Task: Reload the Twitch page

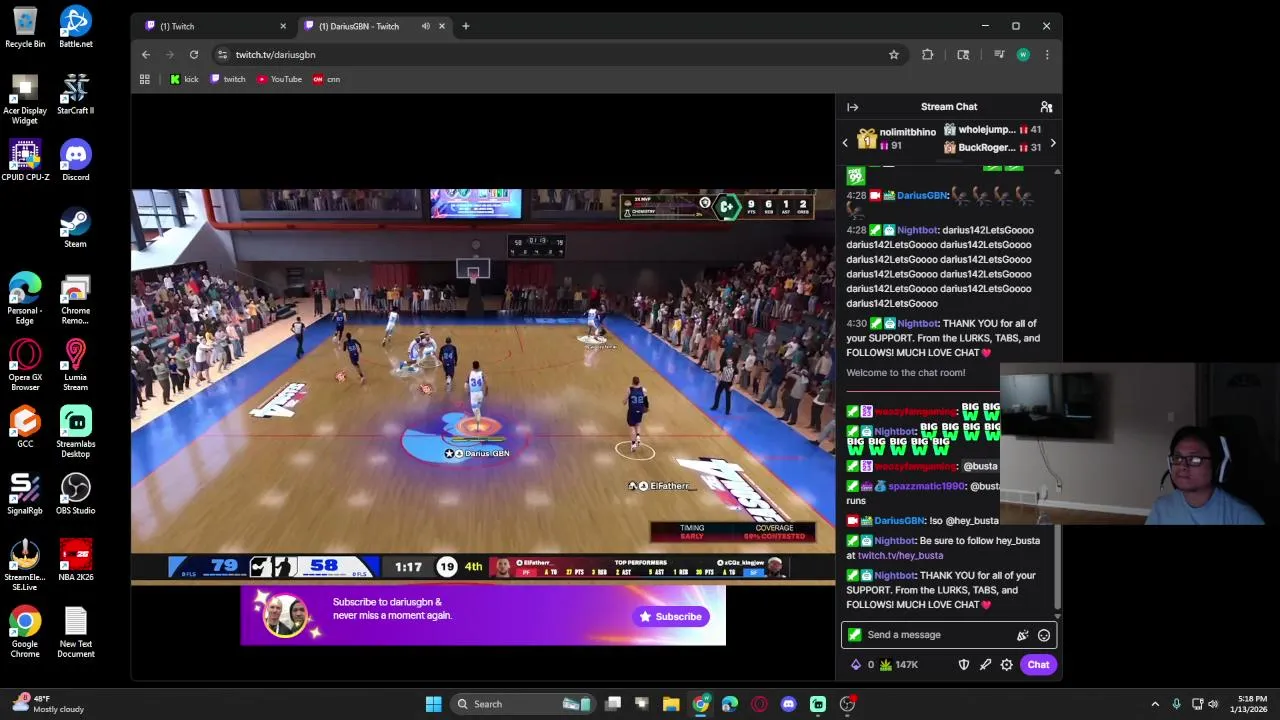Action: [194, 55]
